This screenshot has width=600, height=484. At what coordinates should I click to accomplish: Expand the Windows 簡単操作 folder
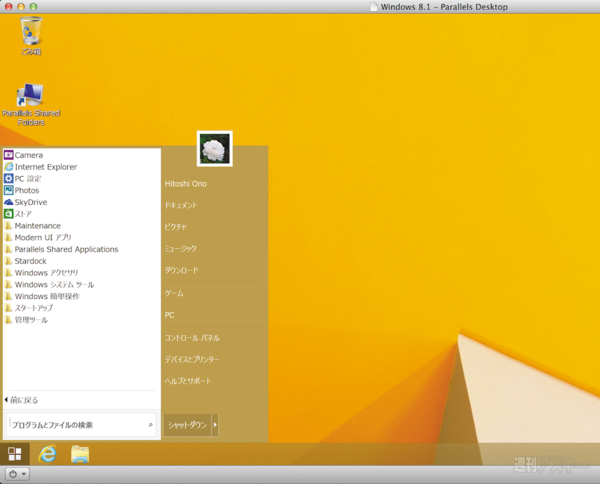pyautogui.click(x=42, y=297)
